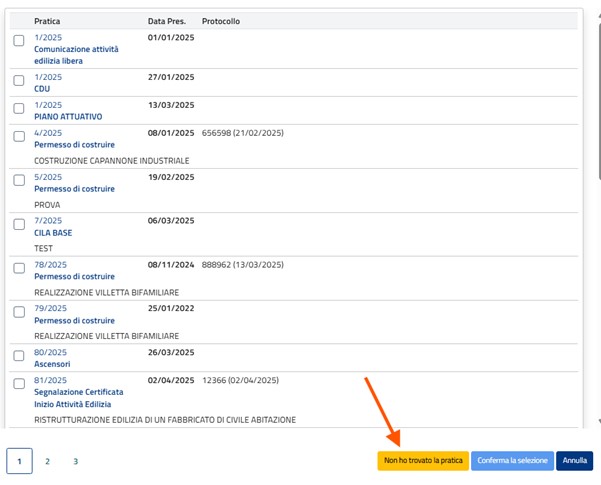Select checkbox for 81/2025 Segnalazione Certificata
The width and height of the screenshot is (601, 485).
click(x=19, y=385)
